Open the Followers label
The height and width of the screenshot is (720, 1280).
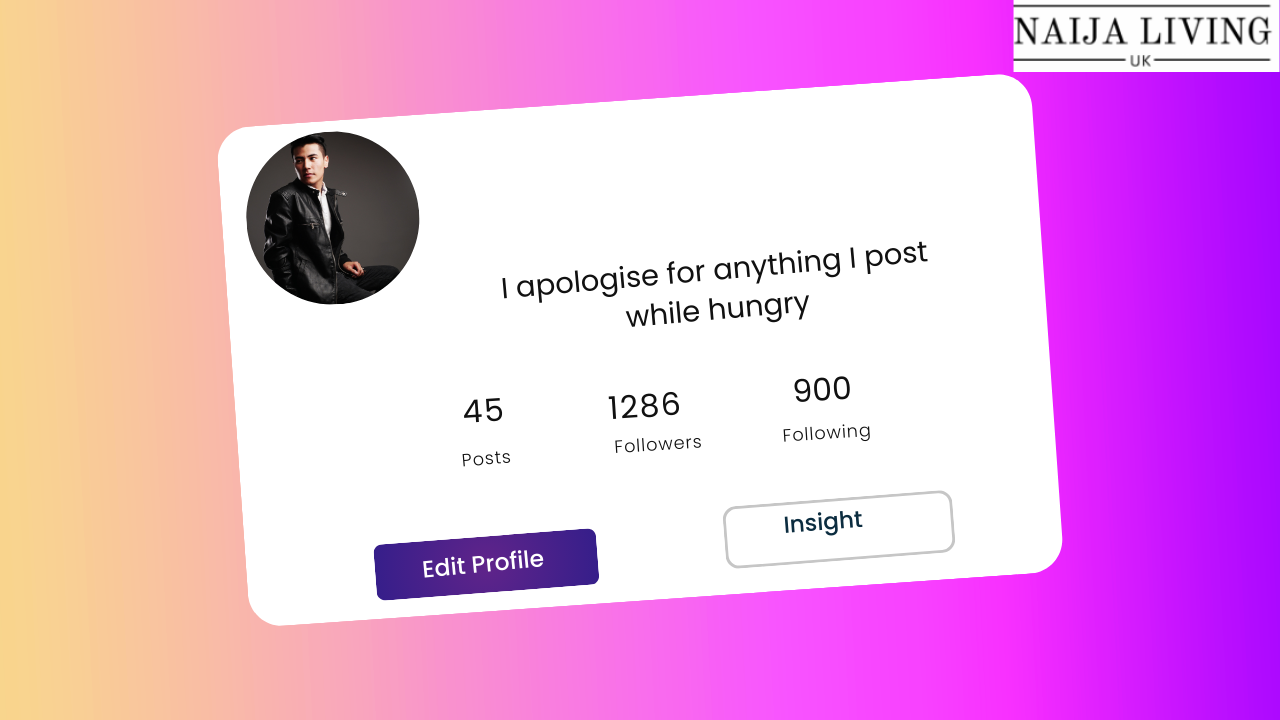(658, 444)
